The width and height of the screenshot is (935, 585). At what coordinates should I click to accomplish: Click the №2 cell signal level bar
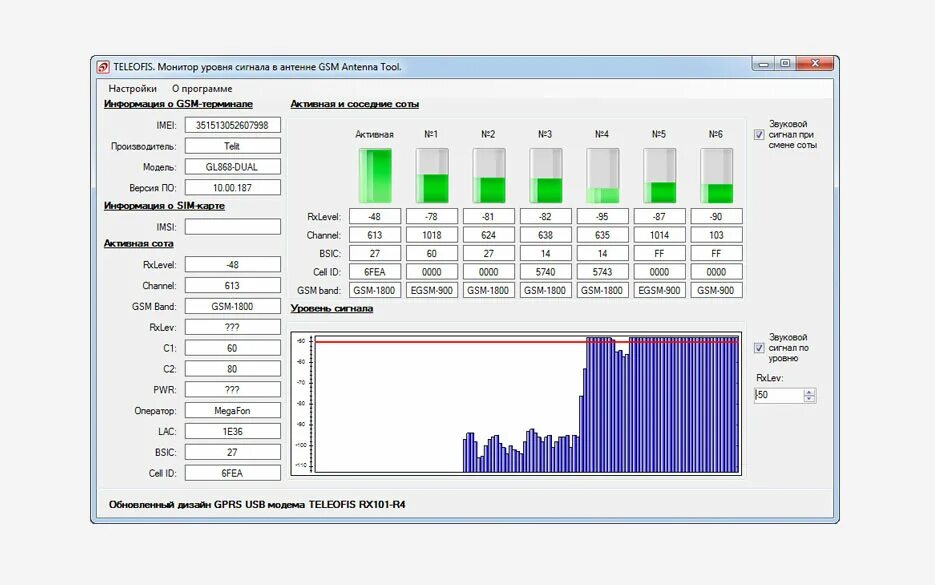pos(488,176)
